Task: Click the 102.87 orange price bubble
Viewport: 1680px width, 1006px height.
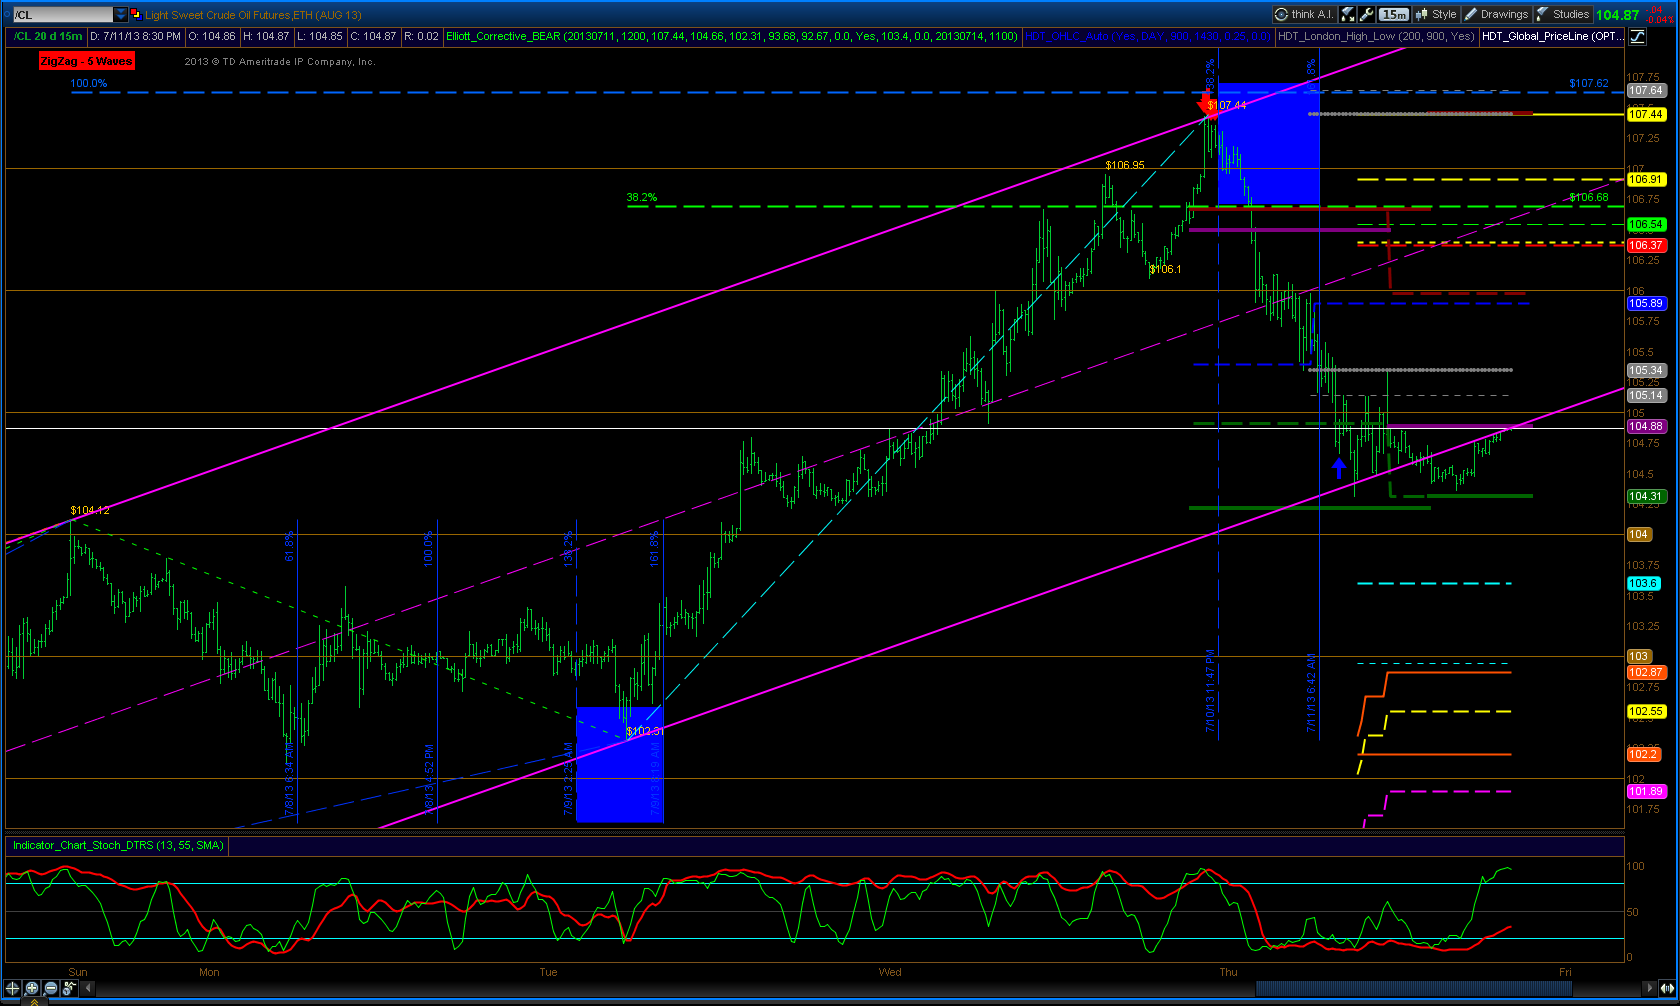Action: (1645, 672)
